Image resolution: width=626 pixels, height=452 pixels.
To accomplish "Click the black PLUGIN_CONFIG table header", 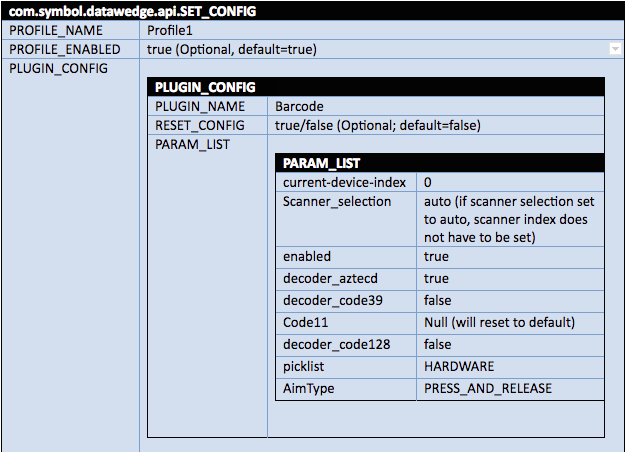I will tap(376, 87).
